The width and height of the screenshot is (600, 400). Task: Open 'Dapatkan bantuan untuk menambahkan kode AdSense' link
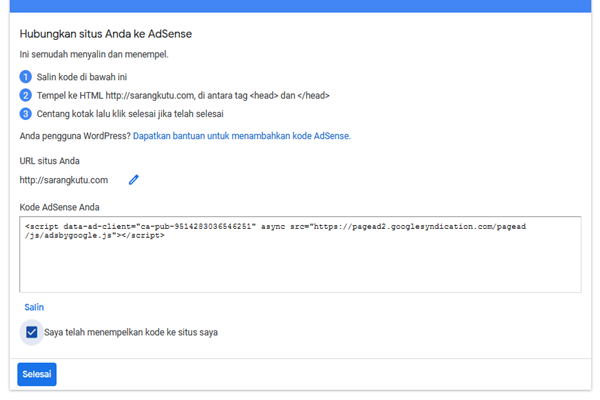coord(242,136)
